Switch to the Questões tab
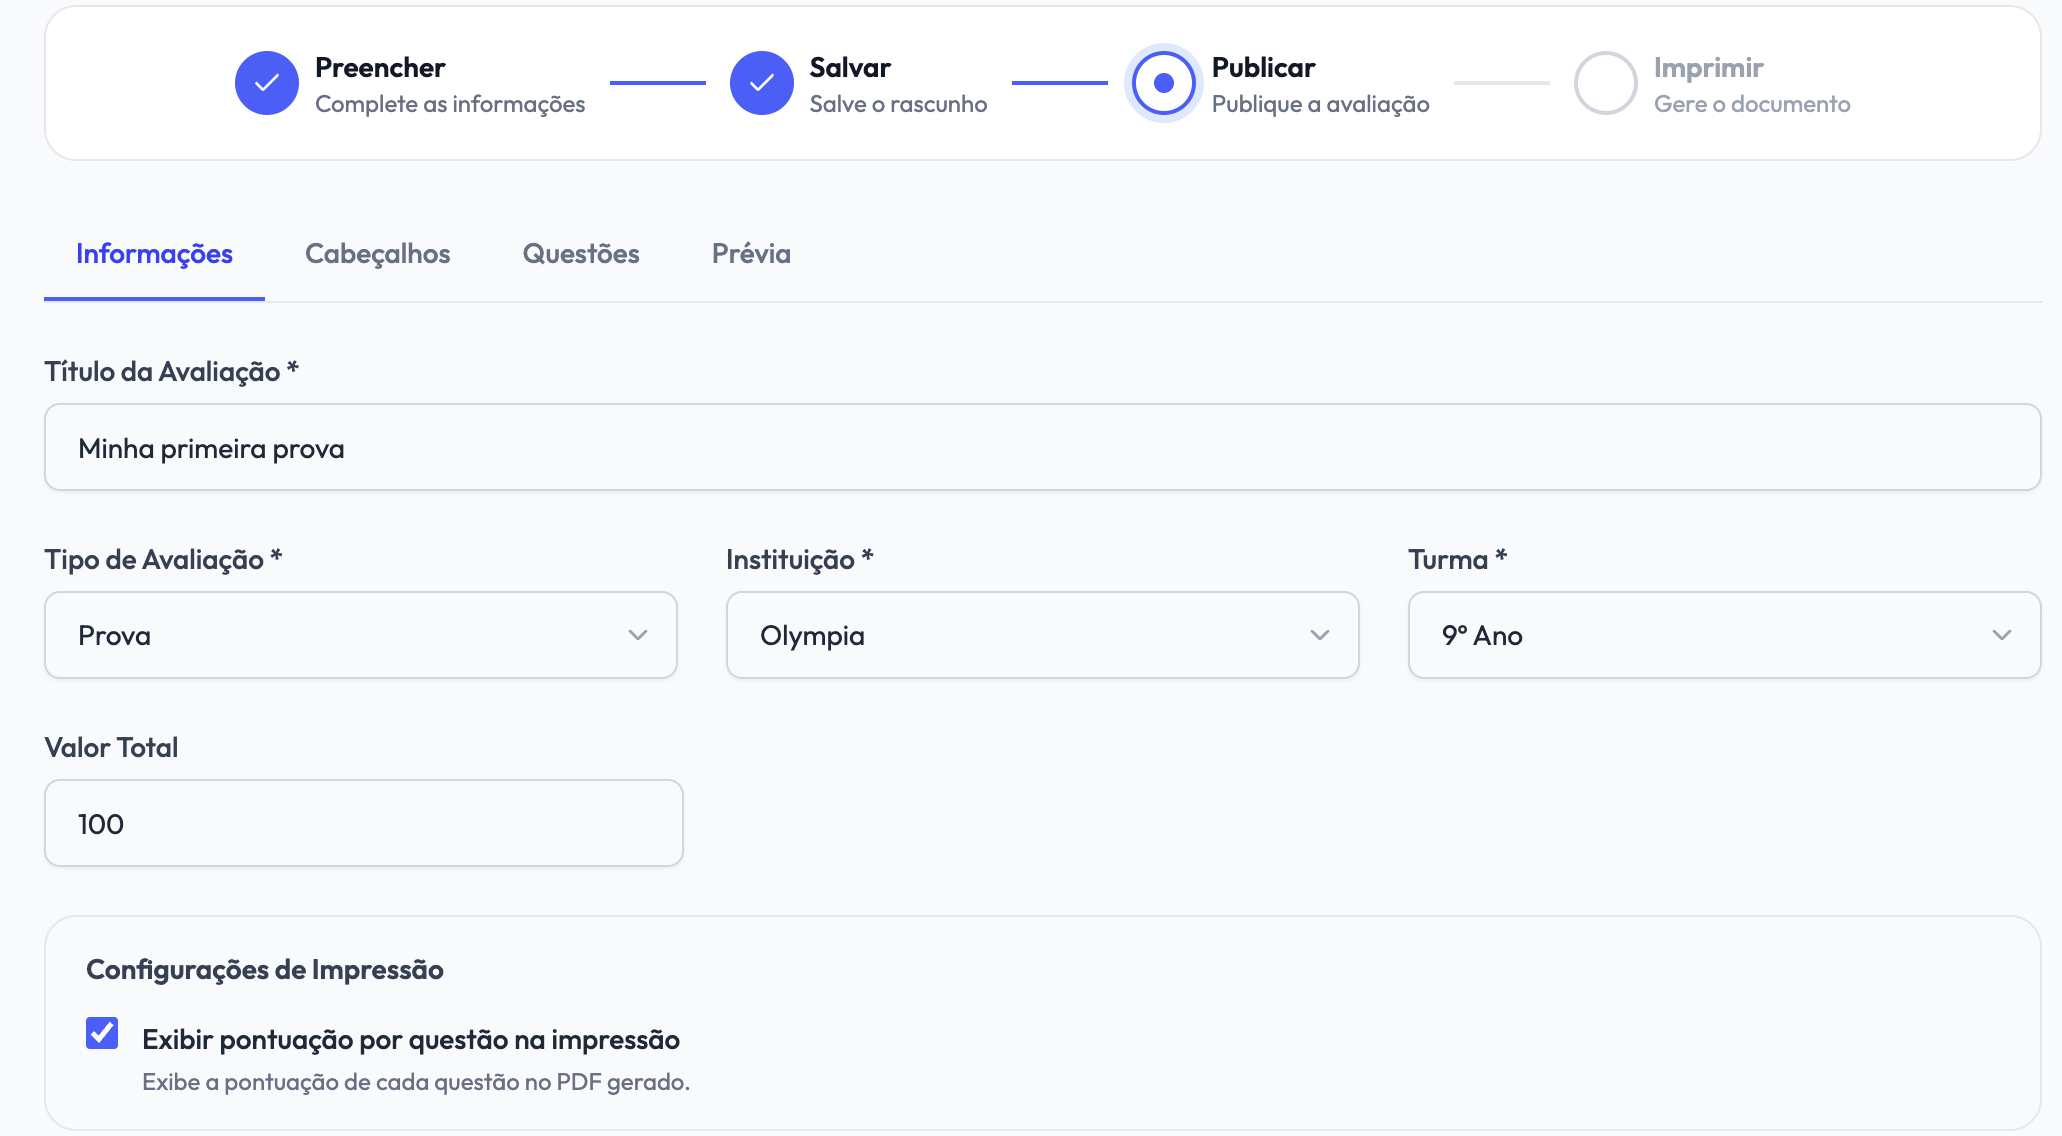 point(581,254)
